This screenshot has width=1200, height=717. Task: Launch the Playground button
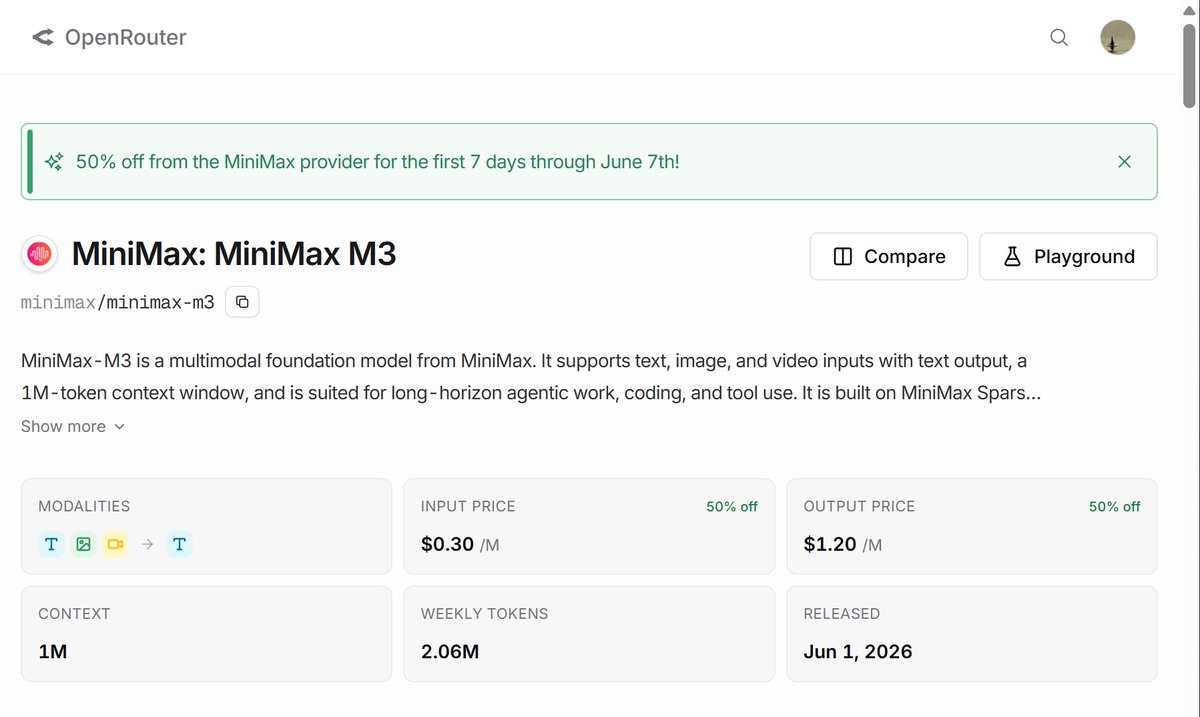1068,256
